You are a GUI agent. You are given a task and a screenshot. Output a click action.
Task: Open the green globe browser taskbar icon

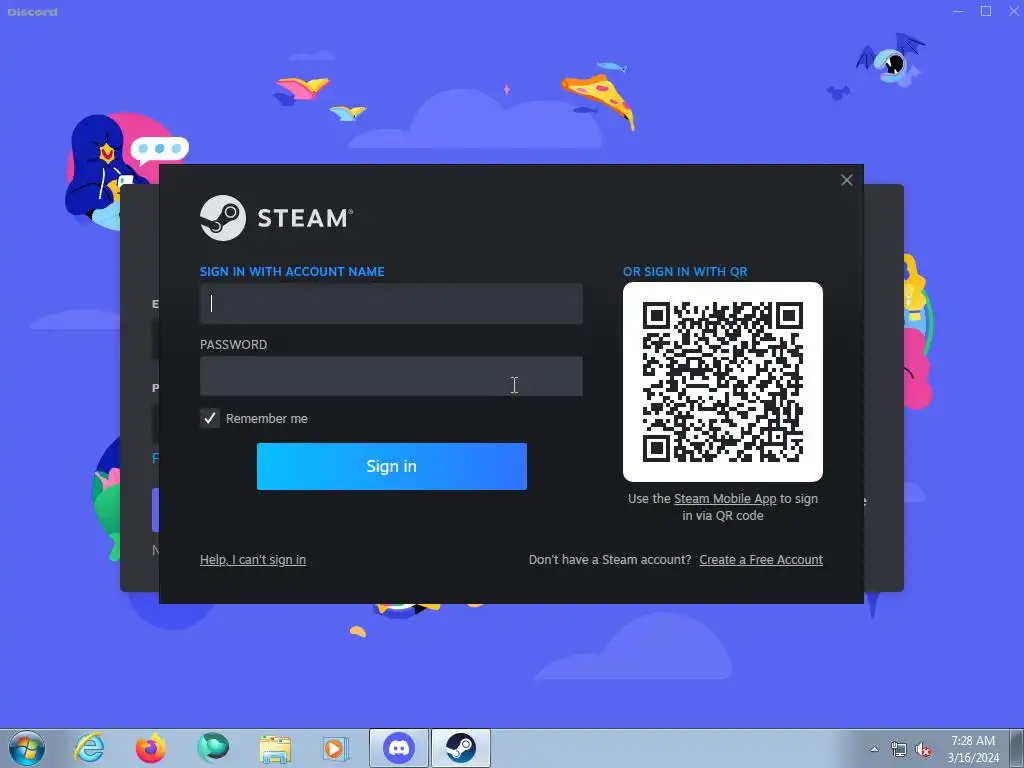213,748
